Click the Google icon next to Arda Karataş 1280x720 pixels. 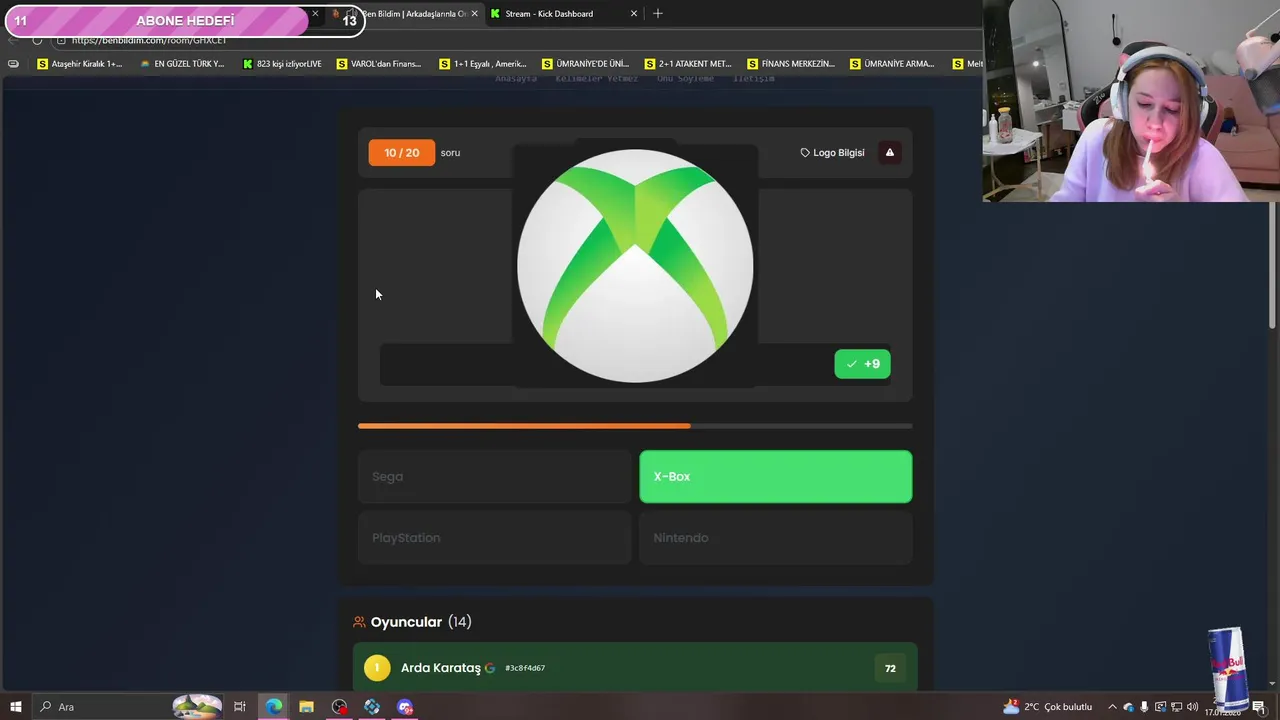click(490, 668)
